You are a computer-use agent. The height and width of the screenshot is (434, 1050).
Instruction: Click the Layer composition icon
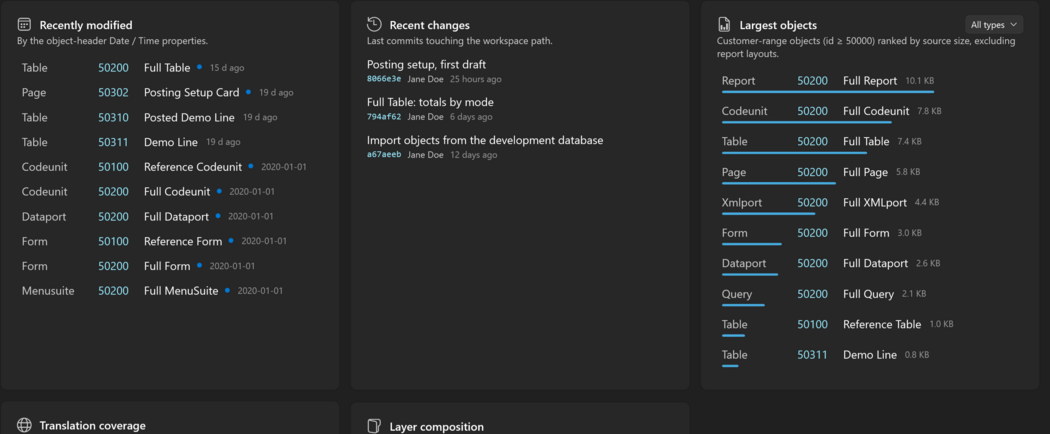374,426
